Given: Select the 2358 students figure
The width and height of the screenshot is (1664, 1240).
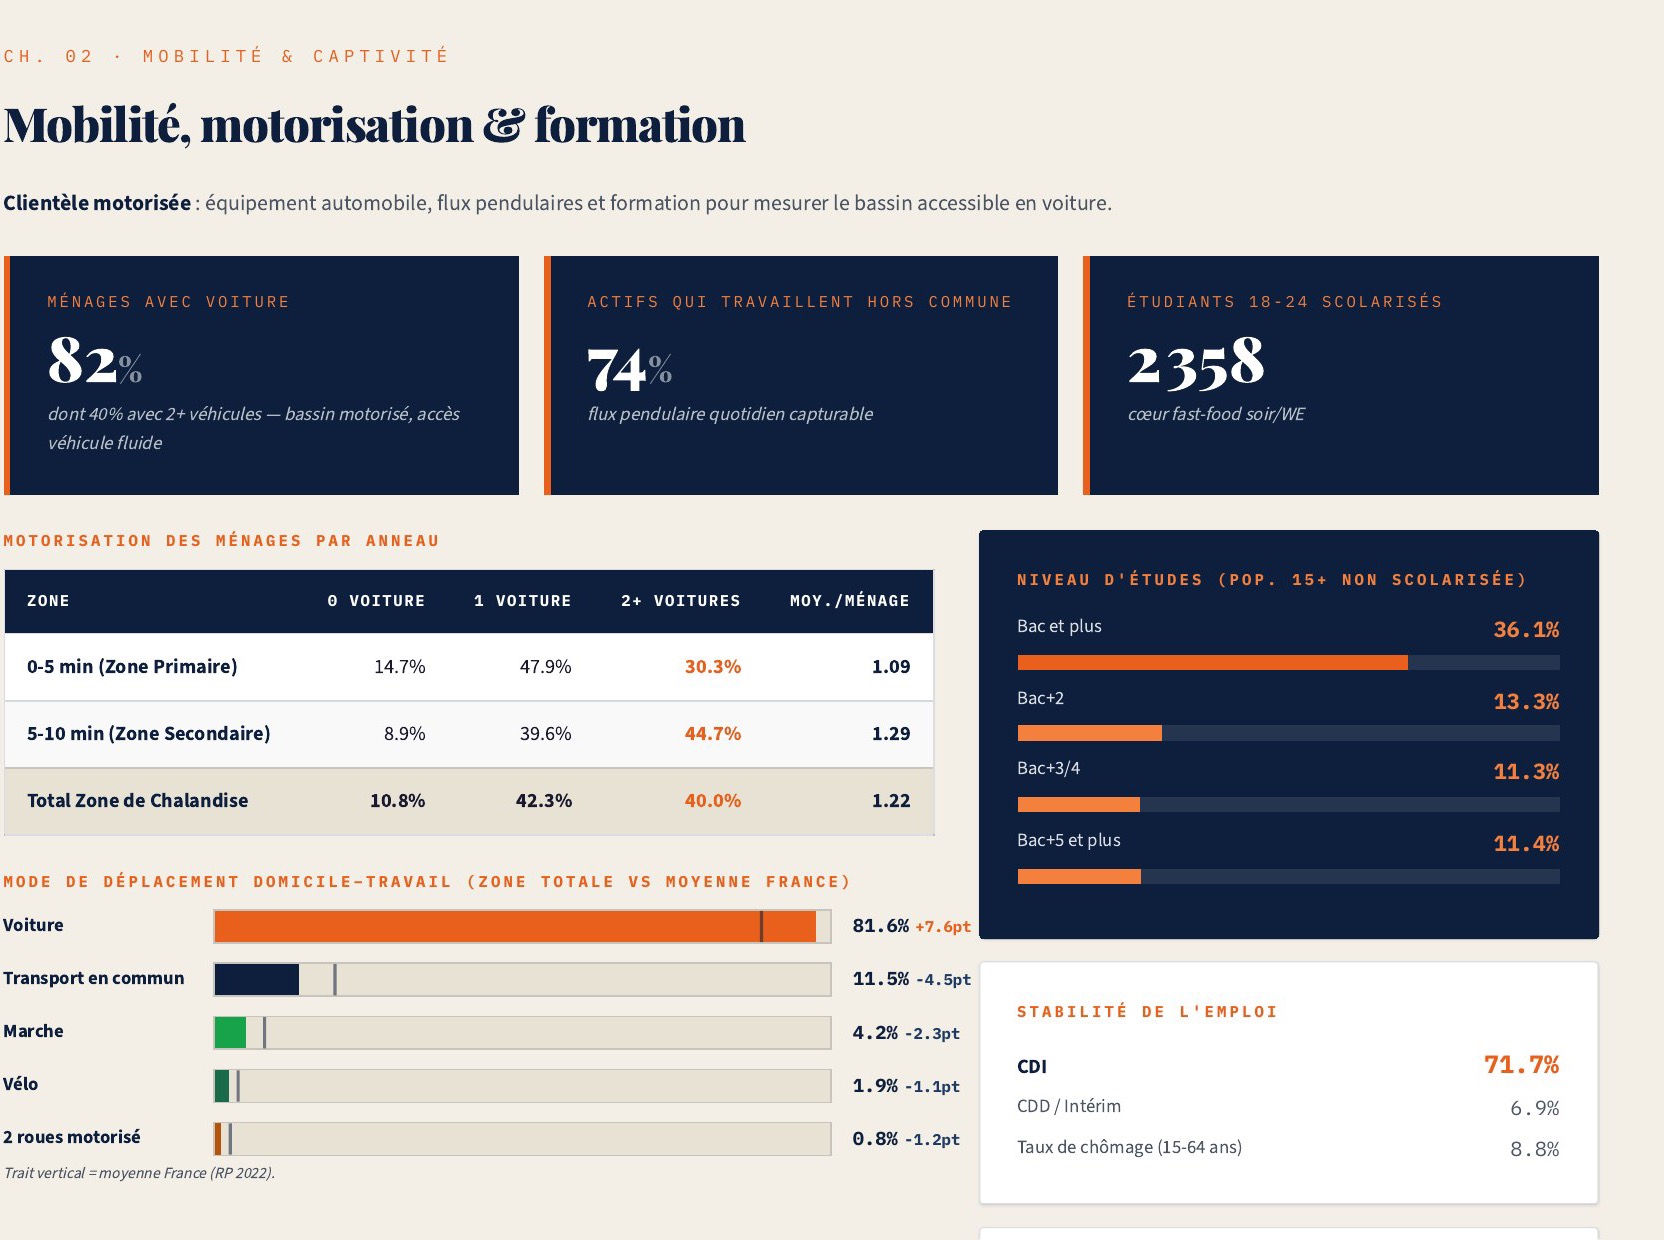Looking at the screenshot, I should coord(1197,363).
